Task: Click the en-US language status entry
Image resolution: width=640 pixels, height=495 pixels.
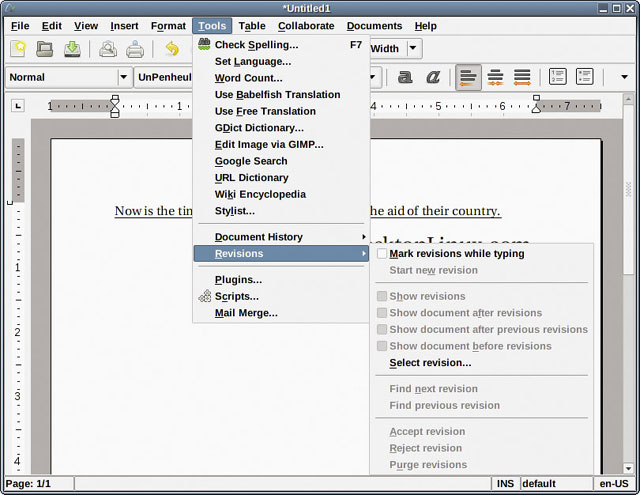Action: [x=614, y=484]
